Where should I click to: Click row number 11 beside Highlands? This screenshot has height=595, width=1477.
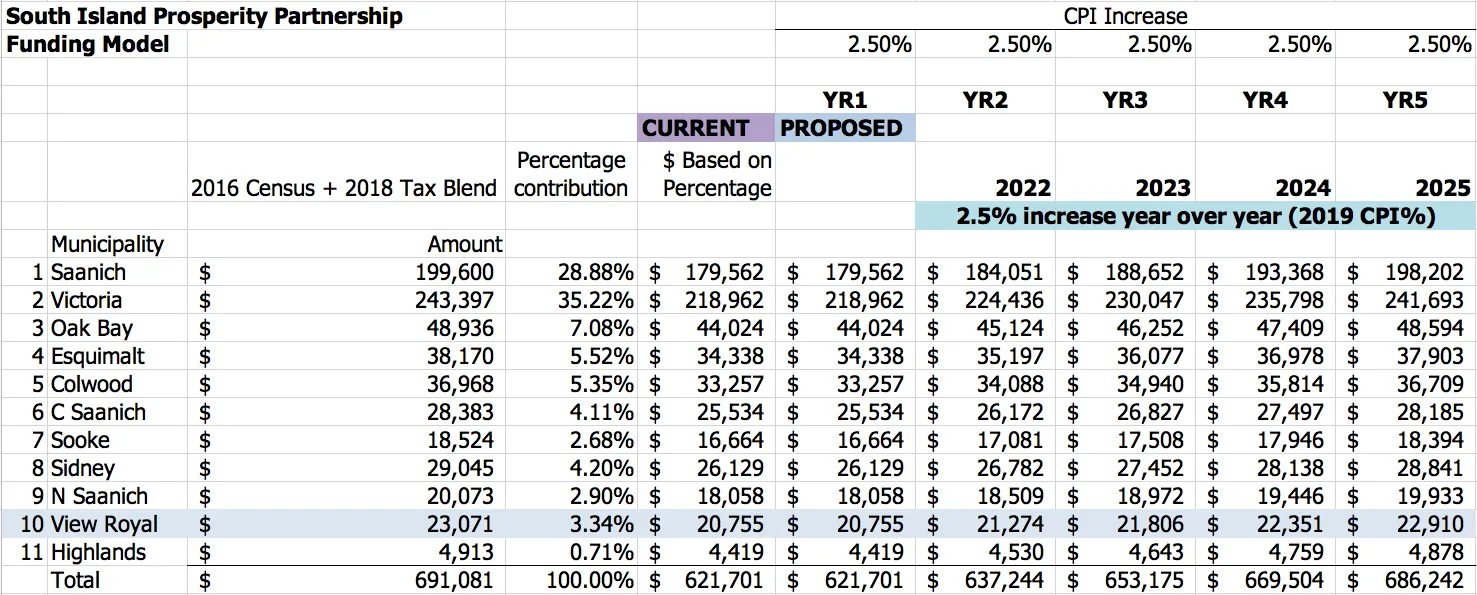click(x=34, y=552)
